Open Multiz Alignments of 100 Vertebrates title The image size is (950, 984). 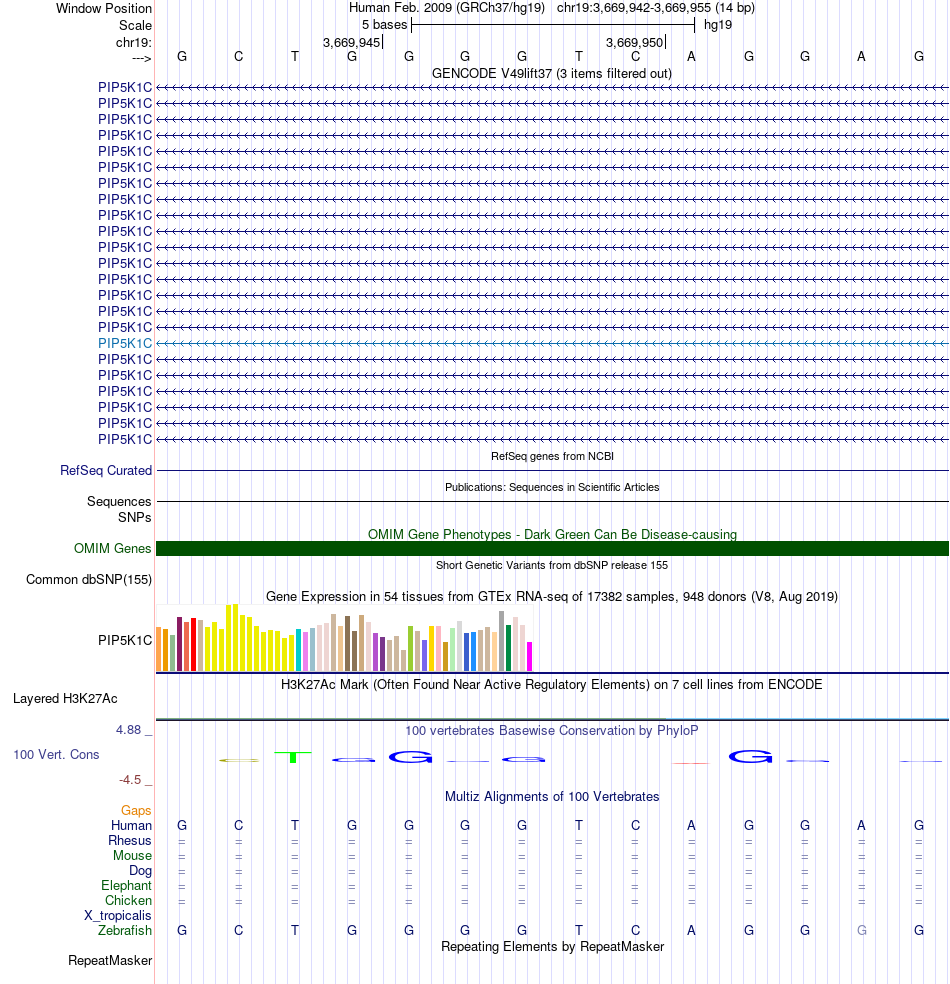point(552,796)
